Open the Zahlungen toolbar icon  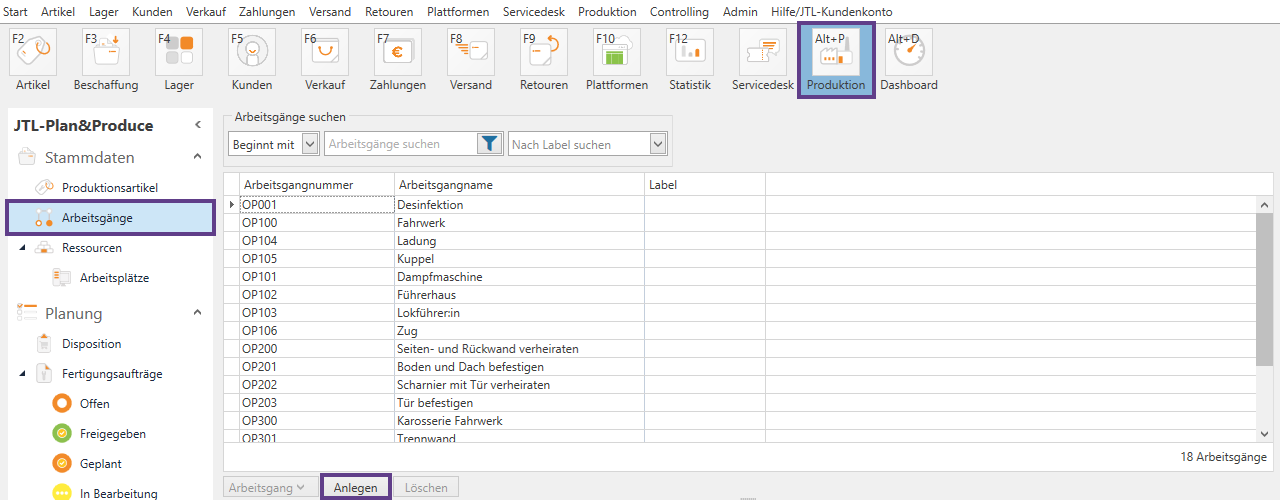pyautogui.click(x=397, y=53)
